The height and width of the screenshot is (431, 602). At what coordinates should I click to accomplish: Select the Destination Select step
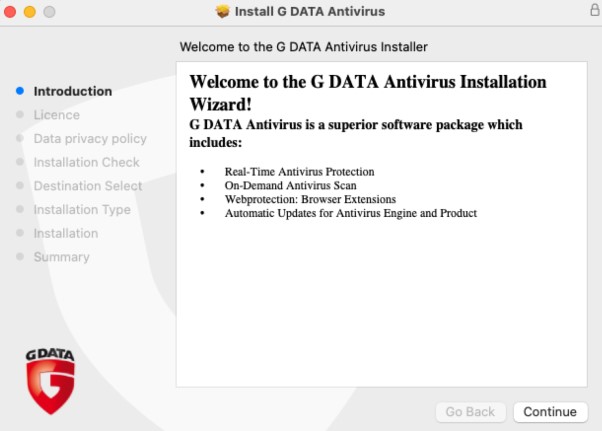click(88, 186)
